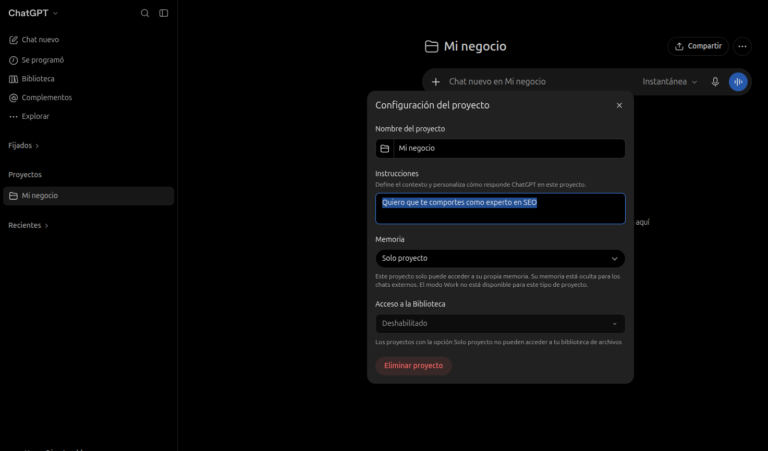Click the folder icon beside project name field
The height and width of the screenshot is (451, 768).
pos(385,148)
